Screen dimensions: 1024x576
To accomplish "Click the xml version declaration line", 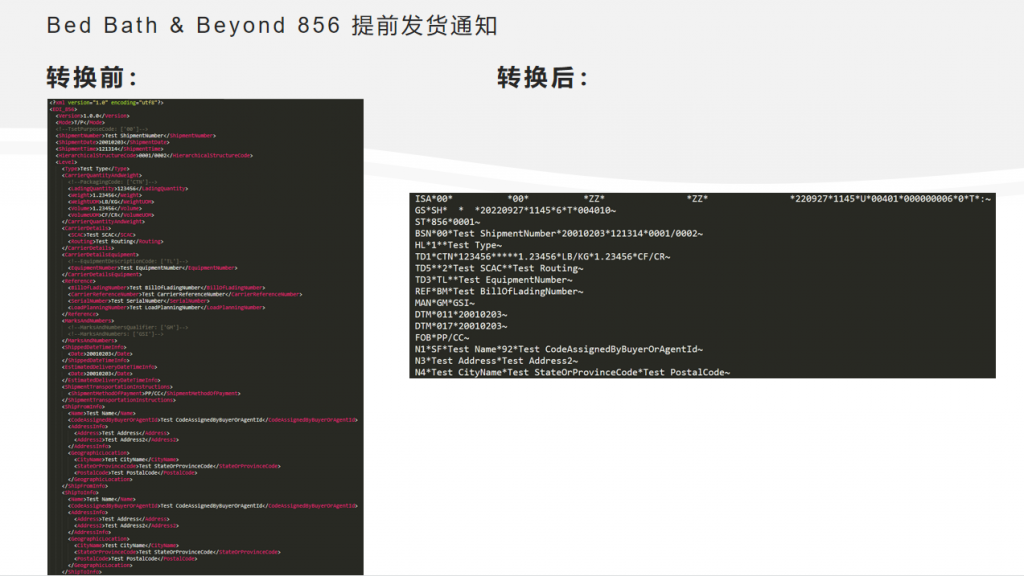I will click(x=107, y=103).
